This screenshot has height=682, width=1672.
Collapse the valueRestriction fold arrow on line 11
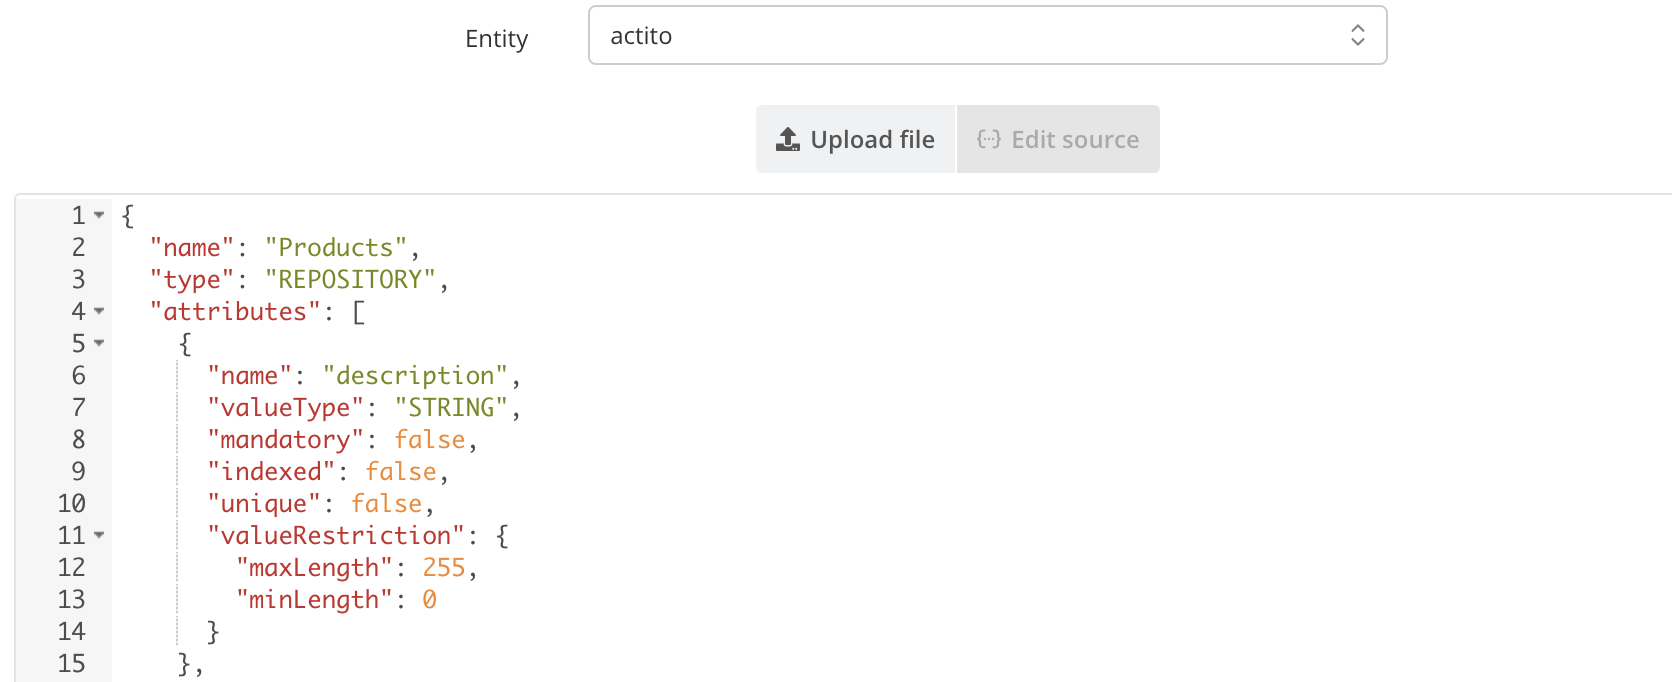99,535
